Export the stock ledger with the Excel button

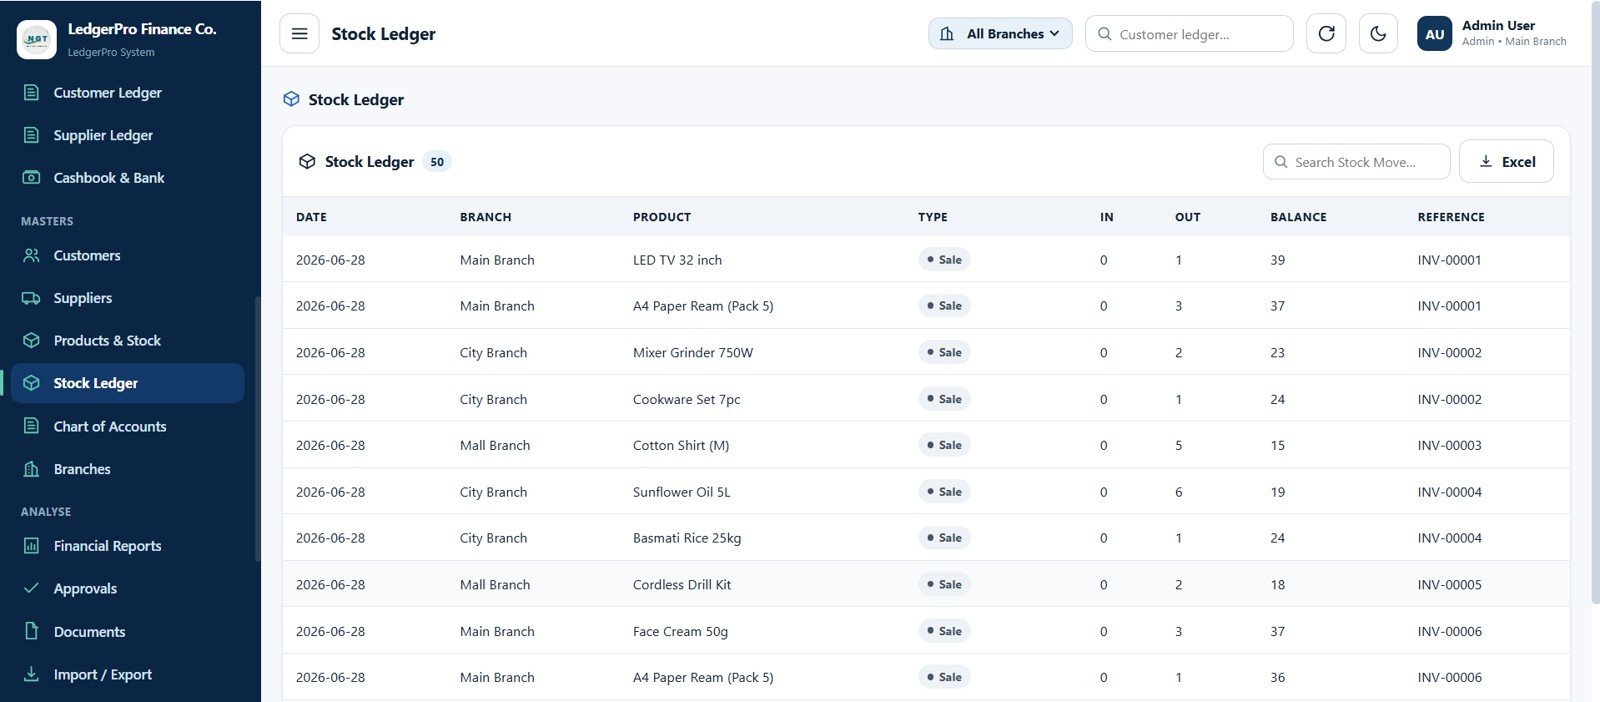click(1506, 161)
